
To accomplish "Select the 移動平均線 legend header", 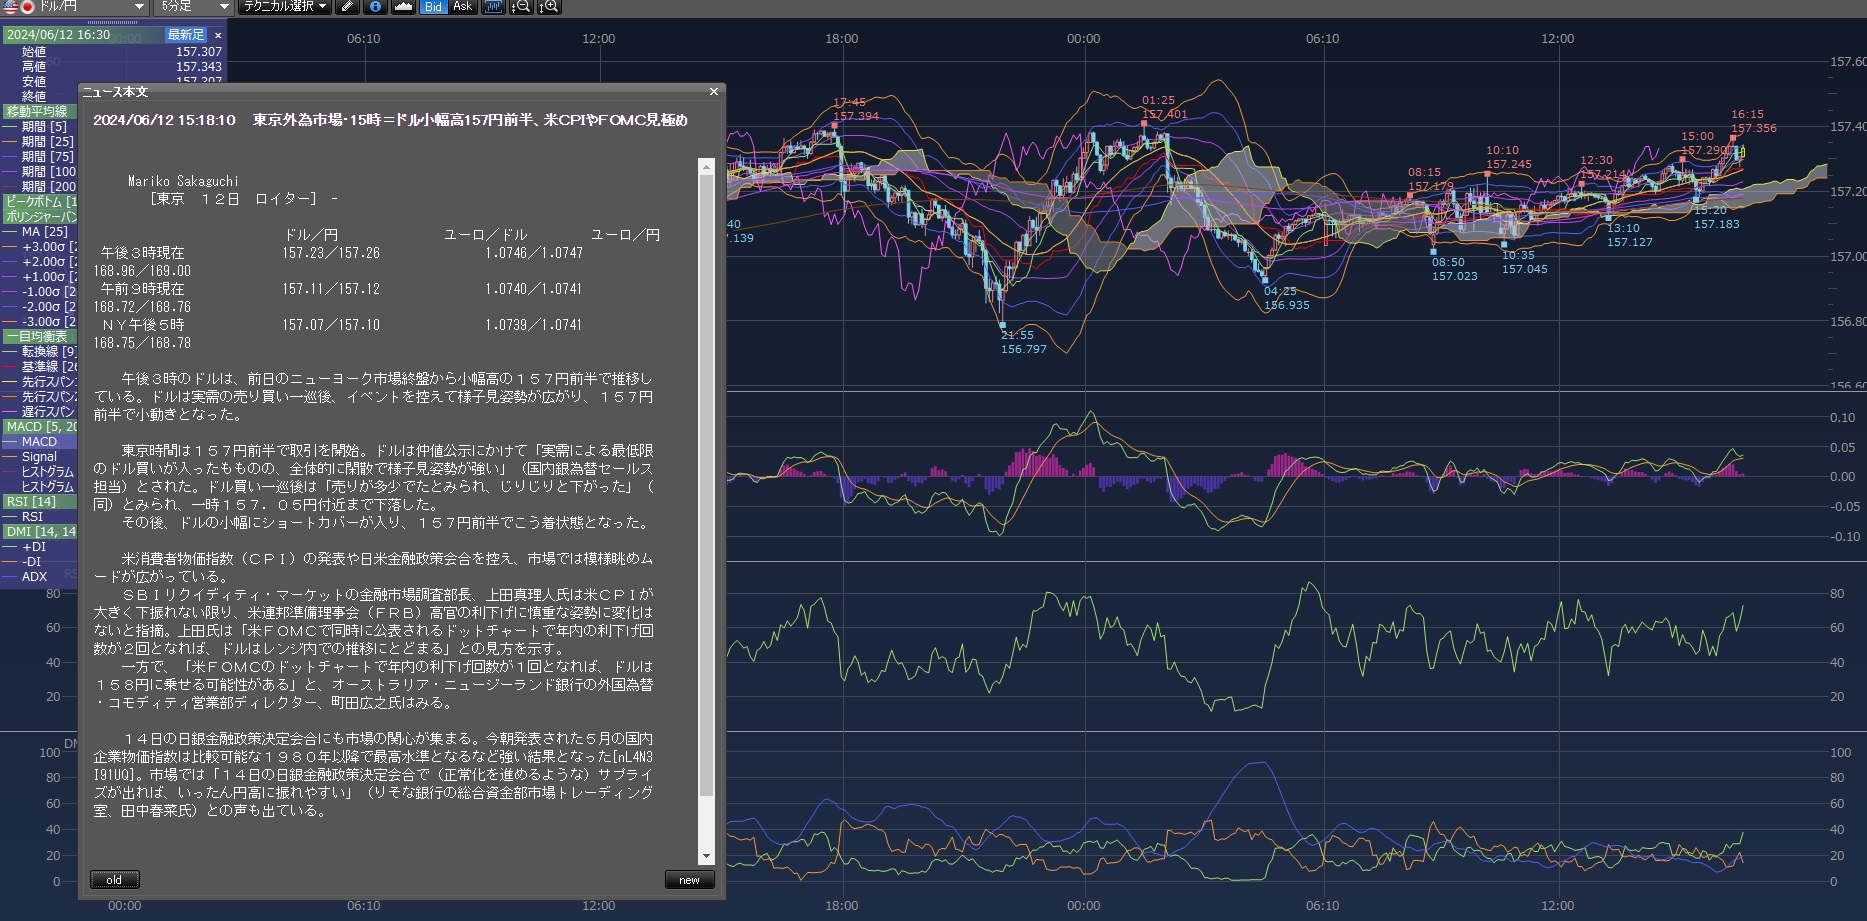I will pos(38,112).
